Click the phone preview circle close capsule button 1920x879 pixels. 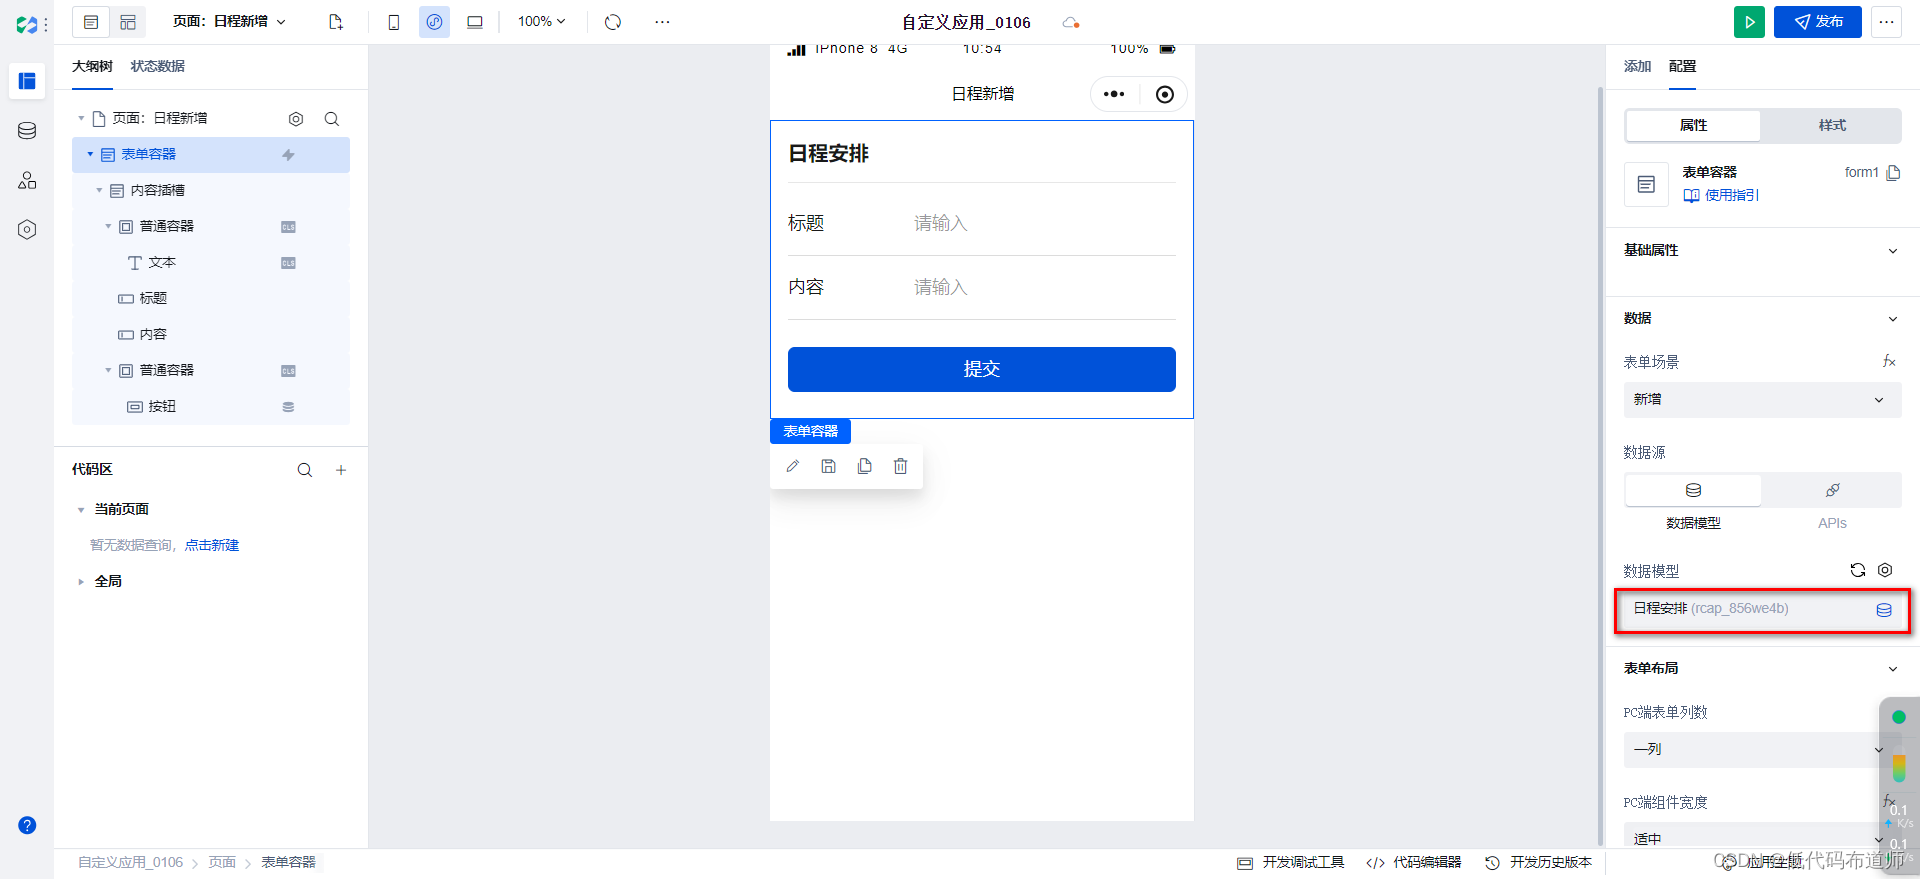tap(1165, 94)
